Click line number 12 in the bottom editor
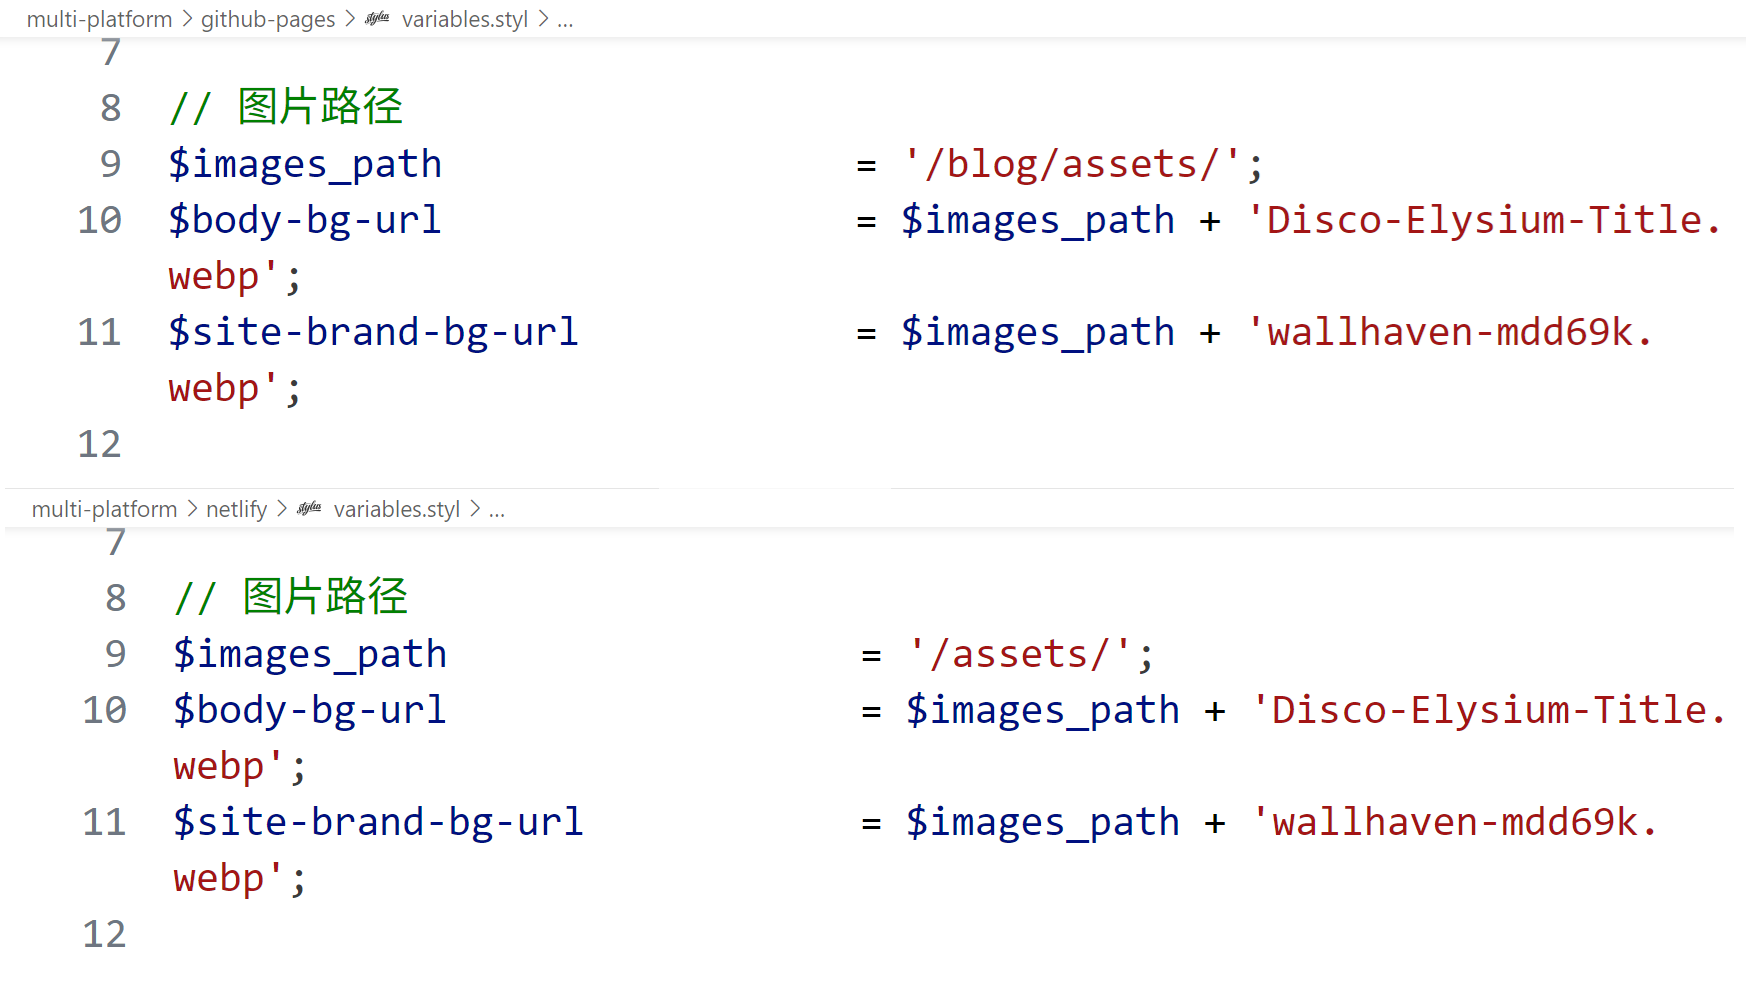Viewport: 1746px width, 986px height. click(x=104, y=934)
